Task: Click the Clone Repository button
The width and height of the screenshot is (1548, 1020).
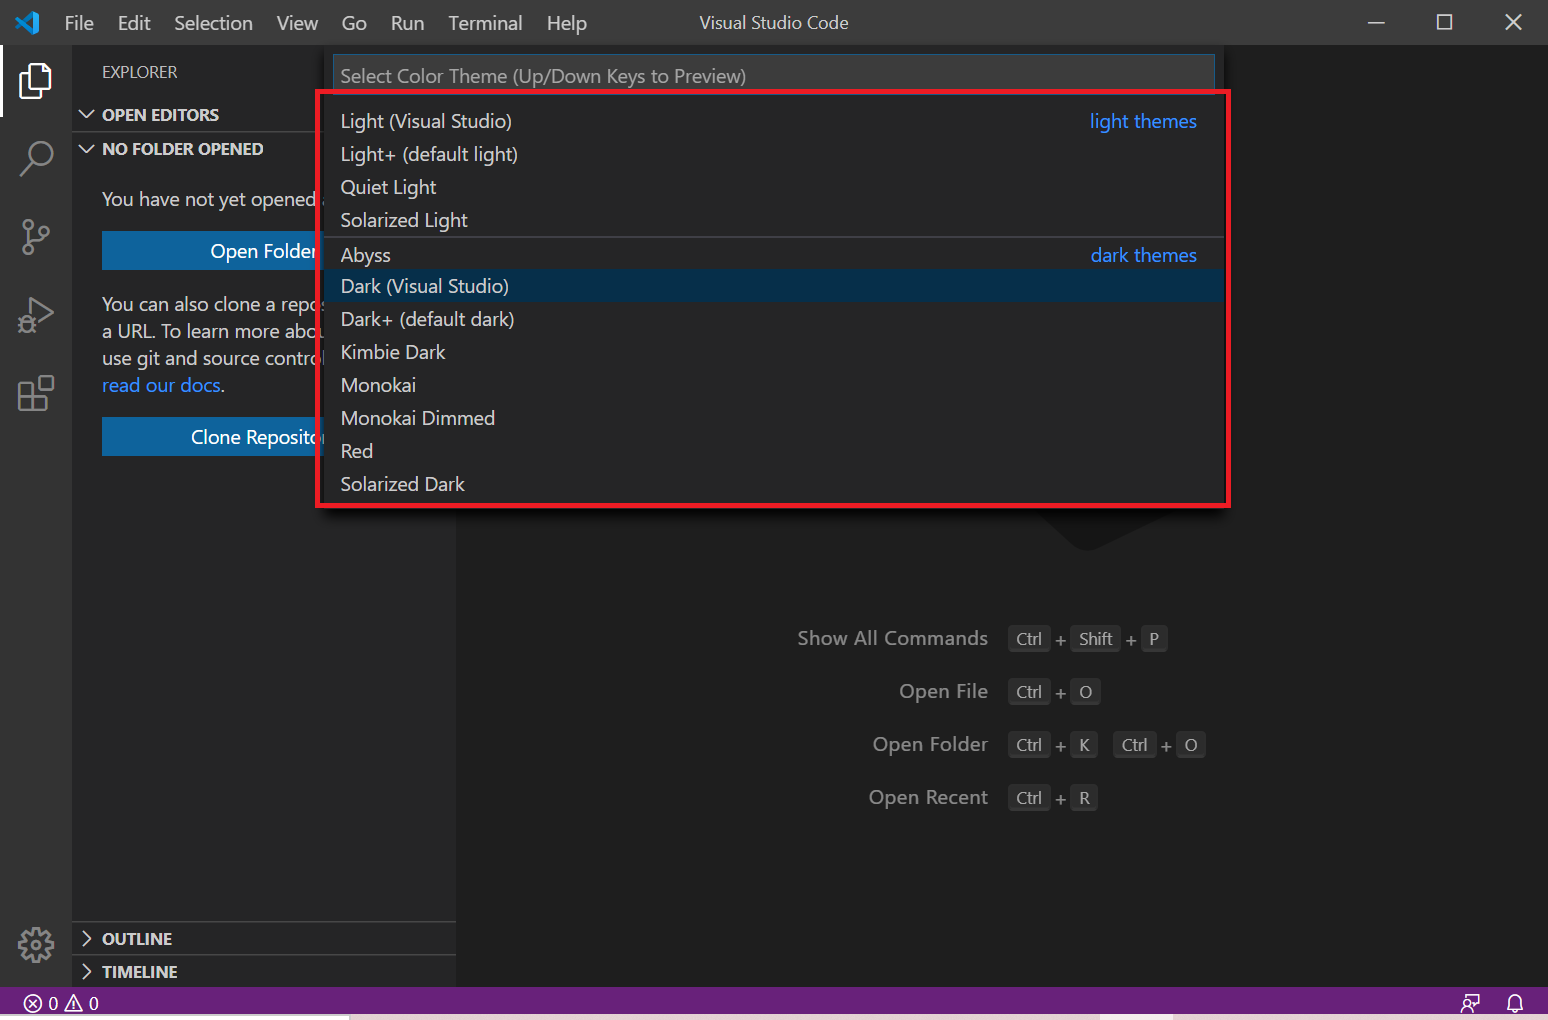Action: click(212, 437)
